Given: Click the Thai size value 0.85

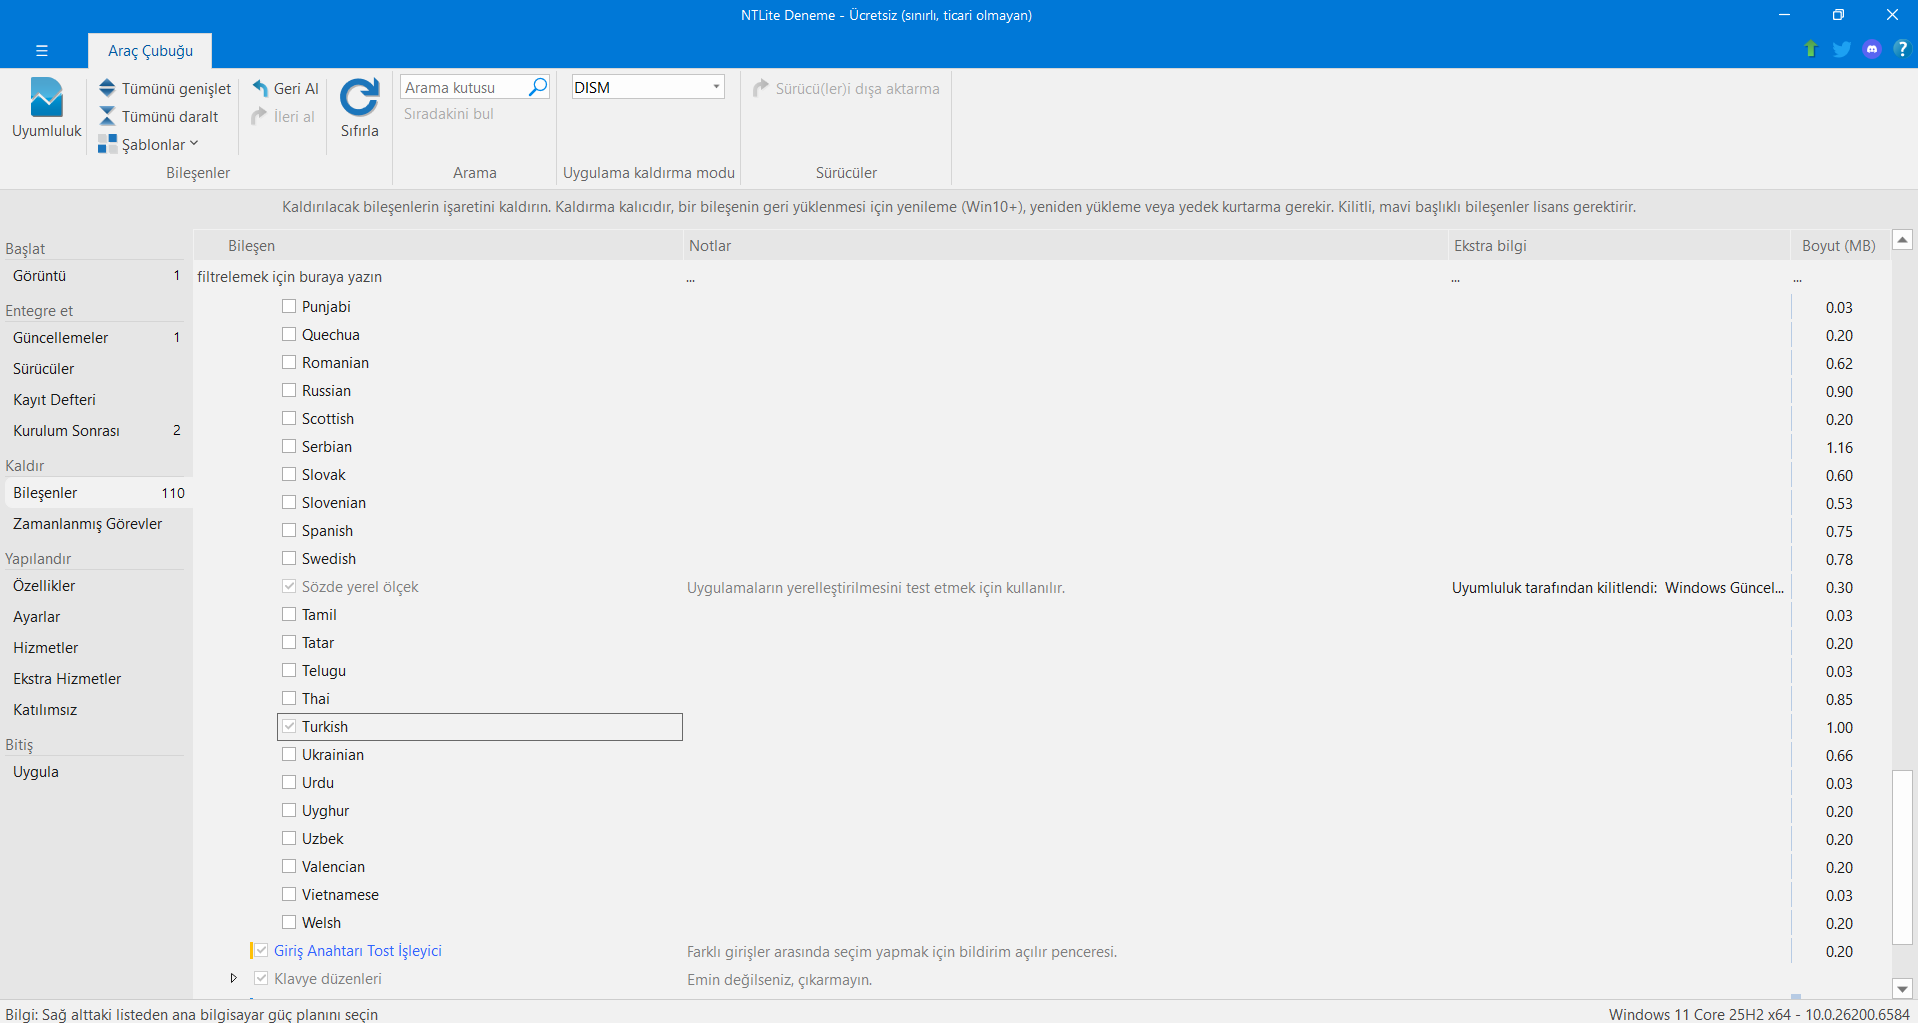Looking at the screenshot, I should point(1839,699).
